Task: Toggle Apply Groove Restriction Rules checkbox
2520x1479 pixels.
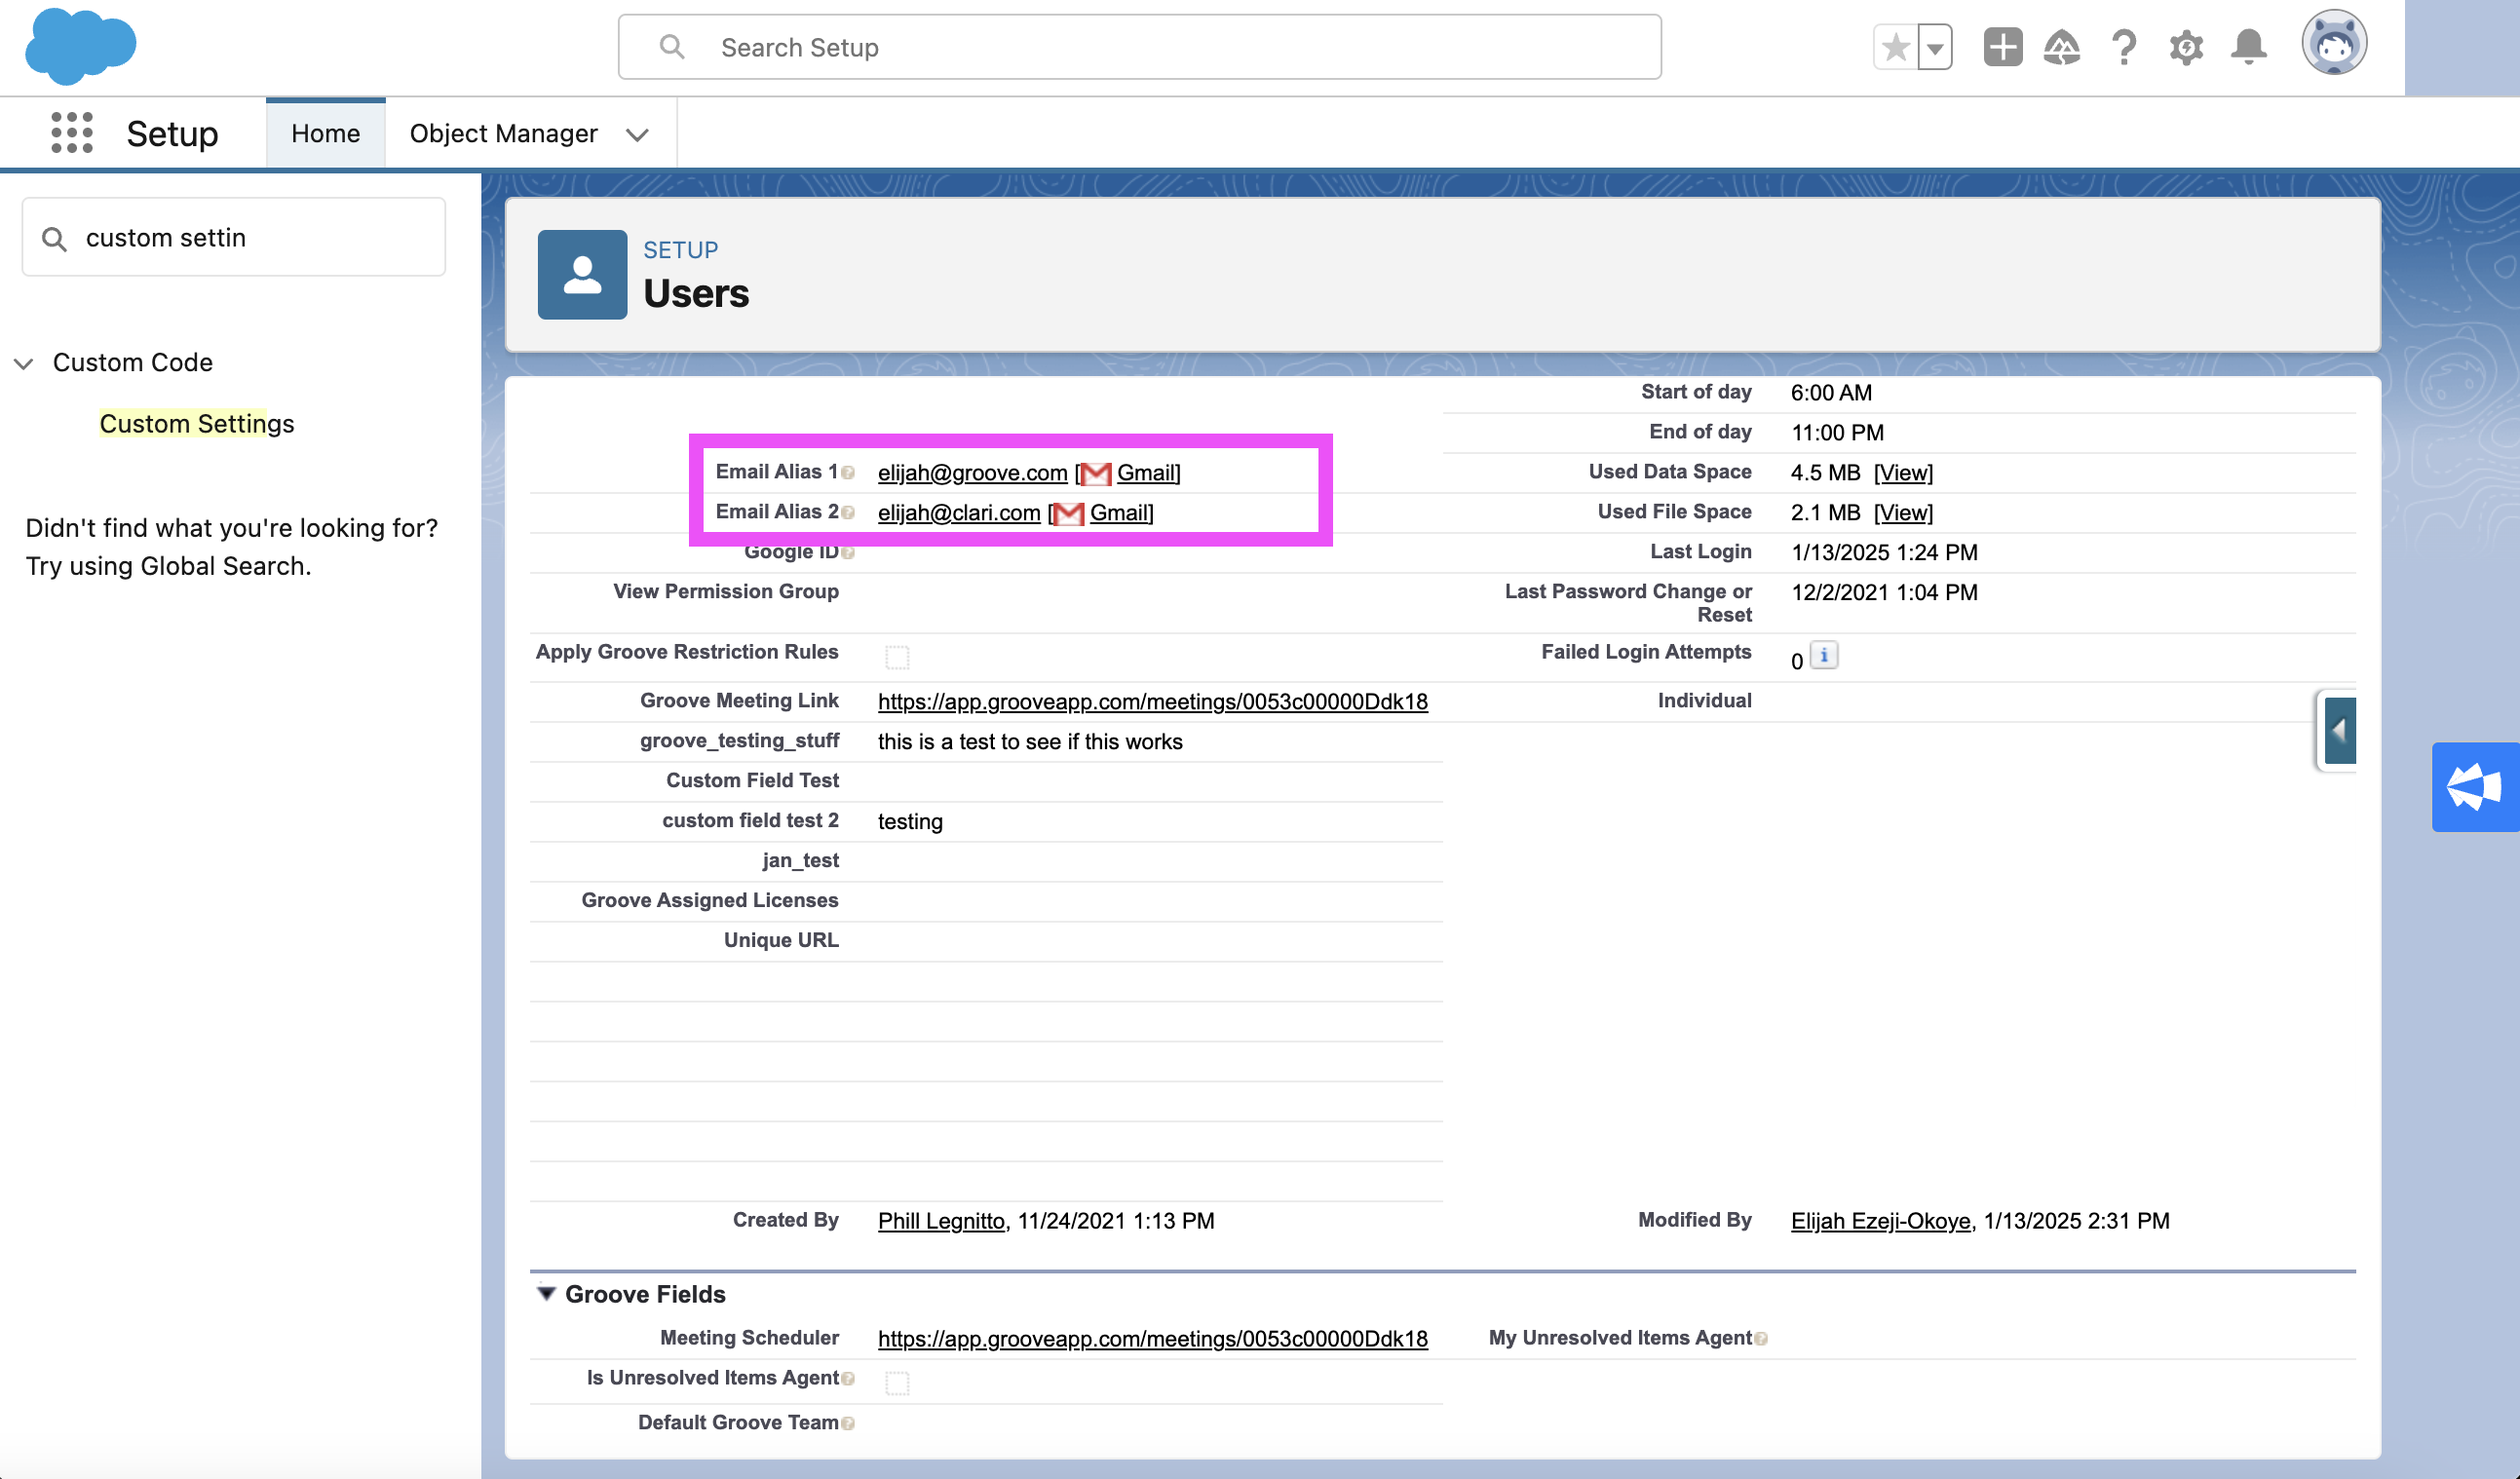Action: 897,657
